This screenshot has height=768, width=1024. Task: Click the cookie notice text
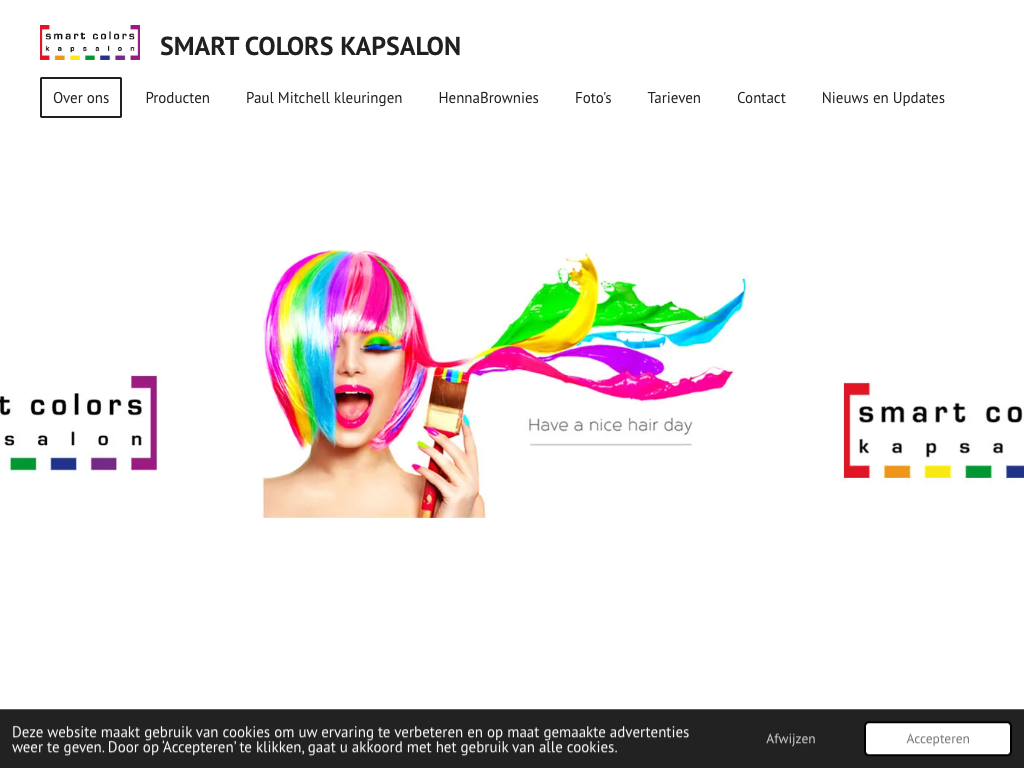click(x=351, y=739)
